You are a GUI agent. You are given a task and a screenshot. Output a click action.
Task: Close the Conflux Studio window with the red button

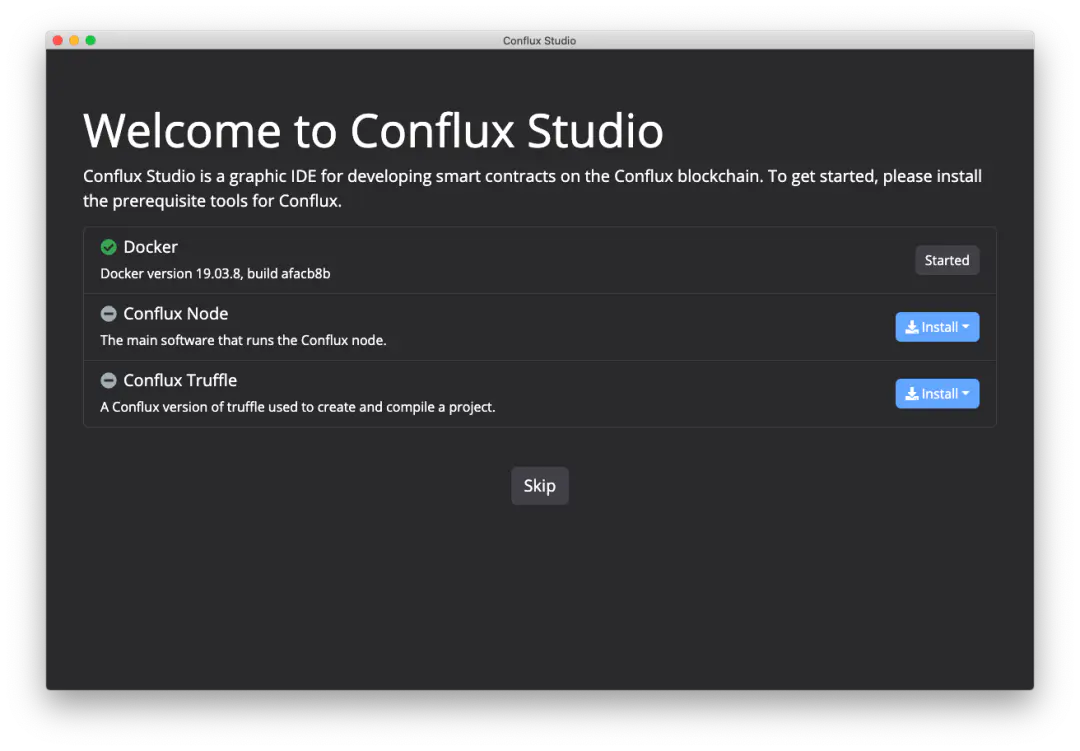tap(58, 41)
